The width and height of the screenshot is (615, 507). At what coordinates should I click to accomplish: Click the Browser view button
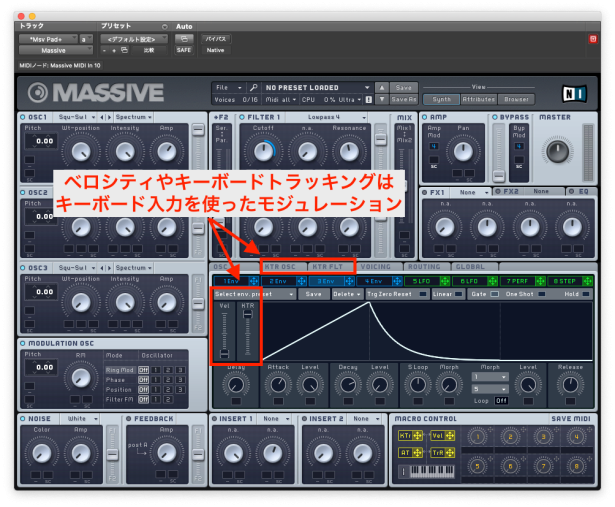tap(517, 100)
